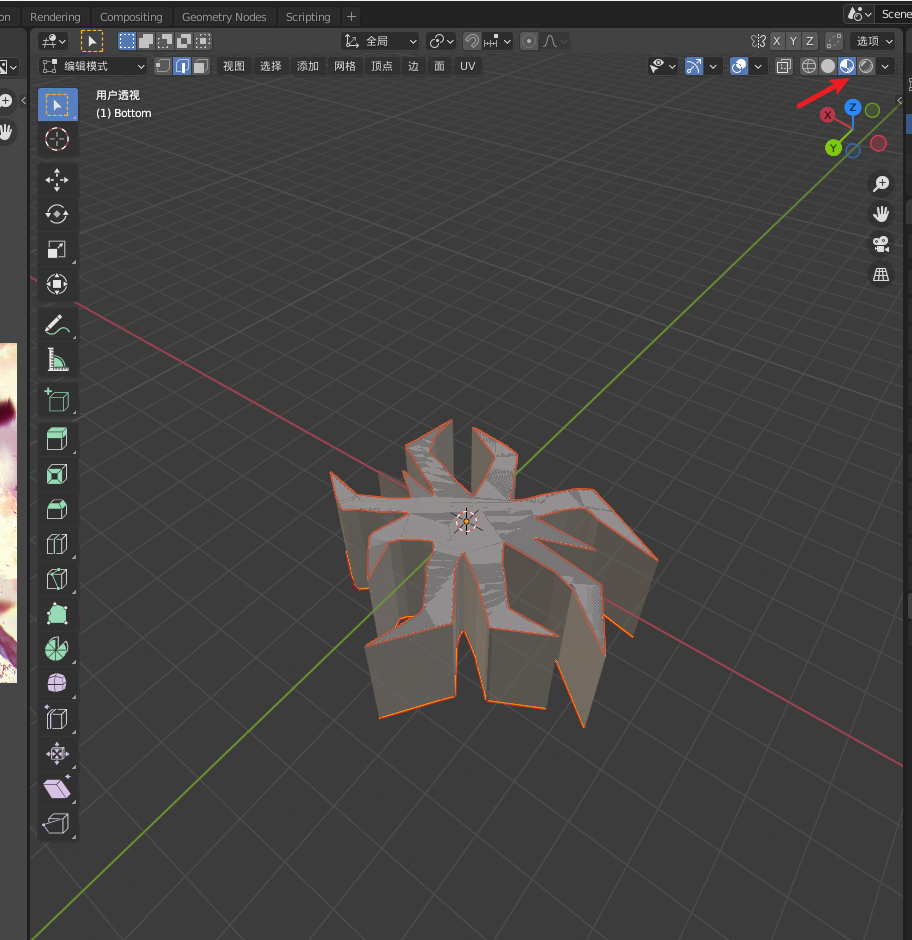
Task: Select the Rotate tool
Action: [x=58, y=215]
